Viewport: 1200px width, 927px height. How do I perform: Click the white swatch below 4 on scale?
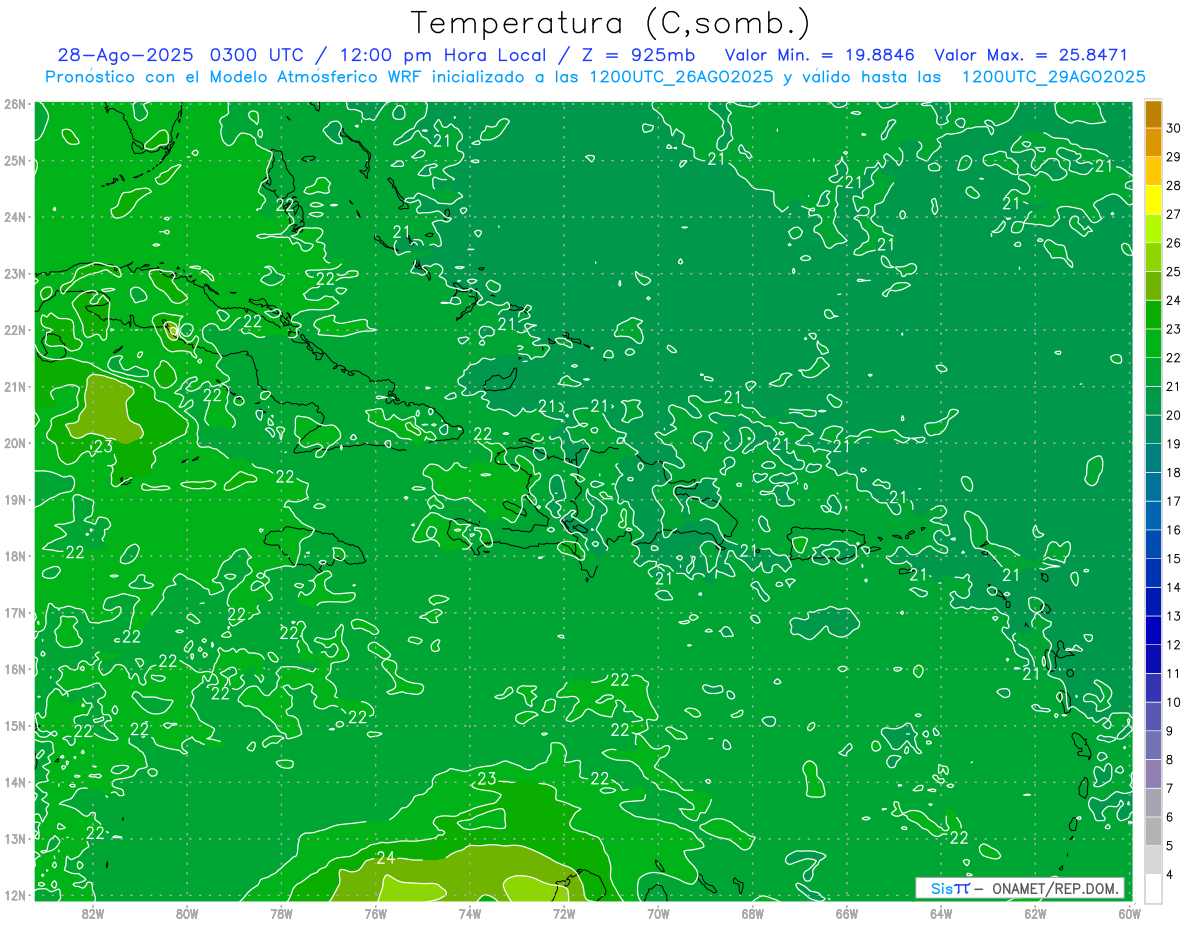coord(1153,888)
